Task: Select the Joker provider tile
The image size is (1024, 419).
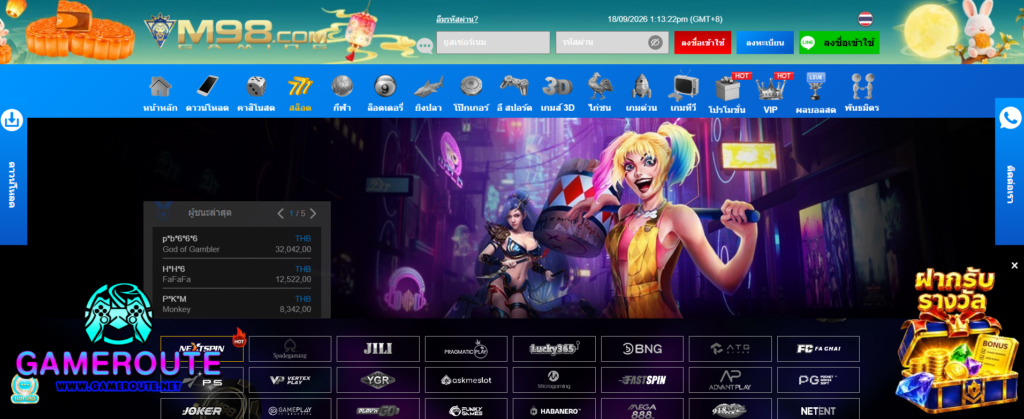Action: coord(202,409)
